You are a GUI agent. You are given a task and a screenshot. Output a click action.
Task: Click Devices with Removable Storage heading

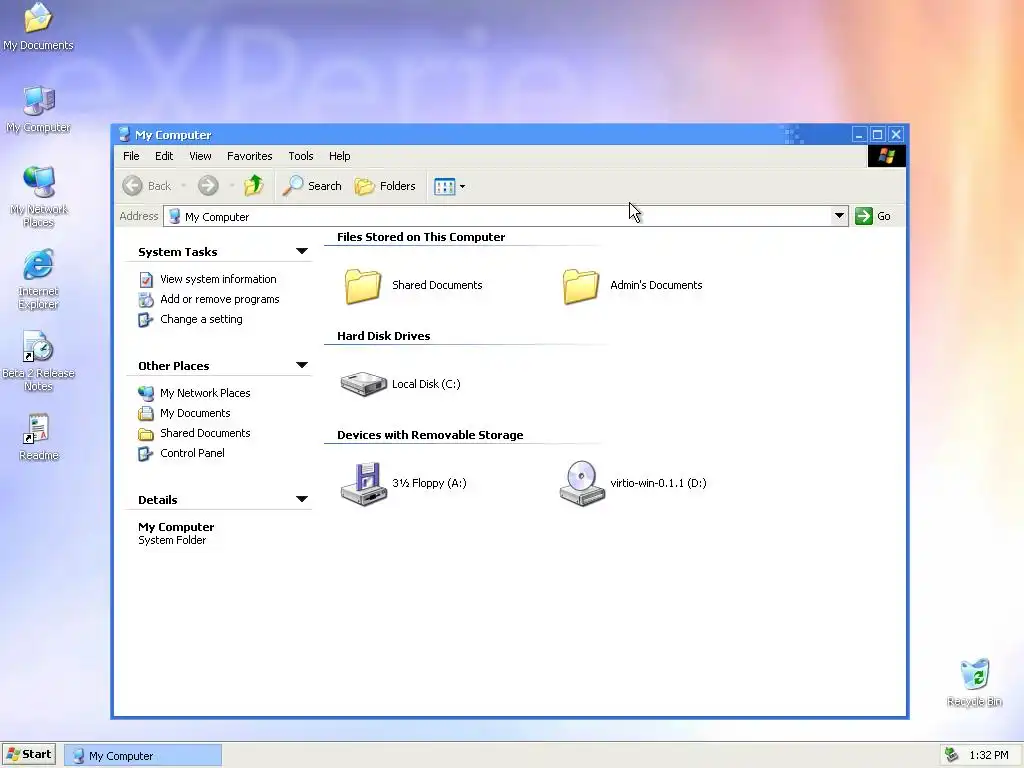click(x=430, y=435)
